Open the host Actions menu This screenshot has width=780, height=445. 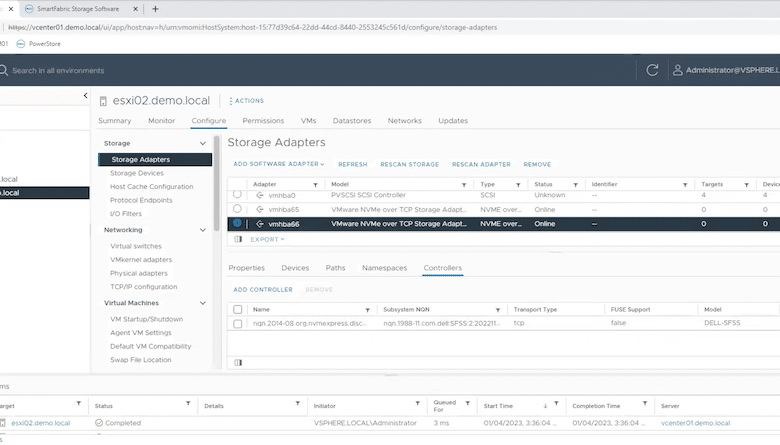pos(246,100)
